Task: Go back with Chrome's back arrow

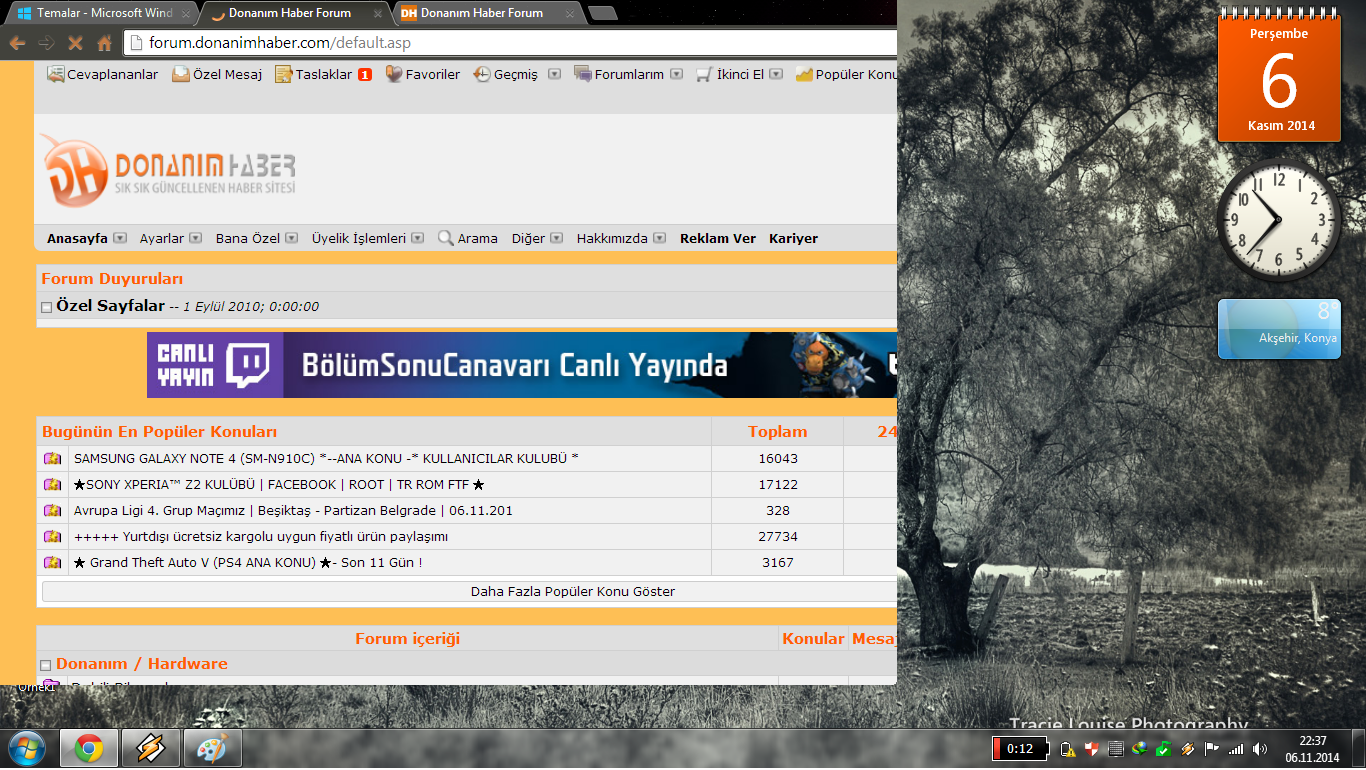Action: (x=17, y=43)
